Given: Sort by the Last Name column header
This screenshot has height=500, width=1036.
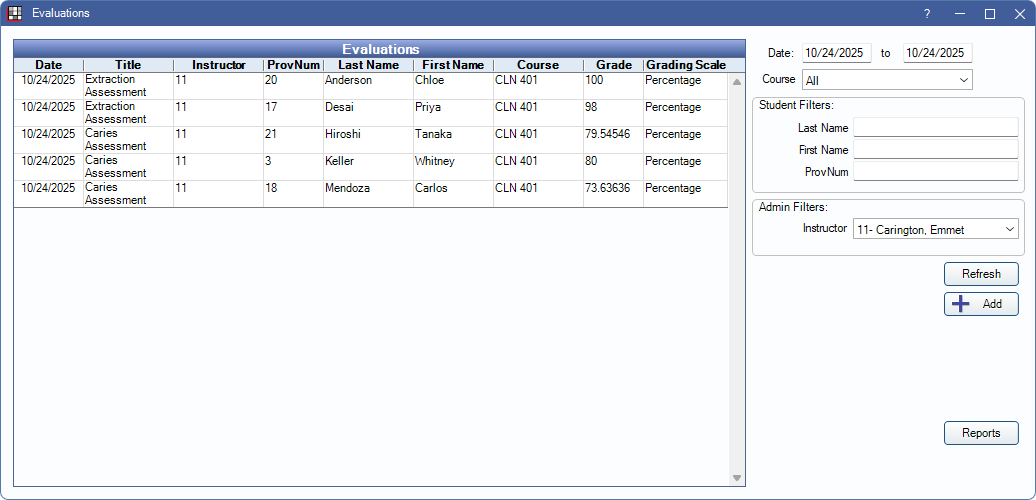Looking at the screenshot, I should coord(368,65).
